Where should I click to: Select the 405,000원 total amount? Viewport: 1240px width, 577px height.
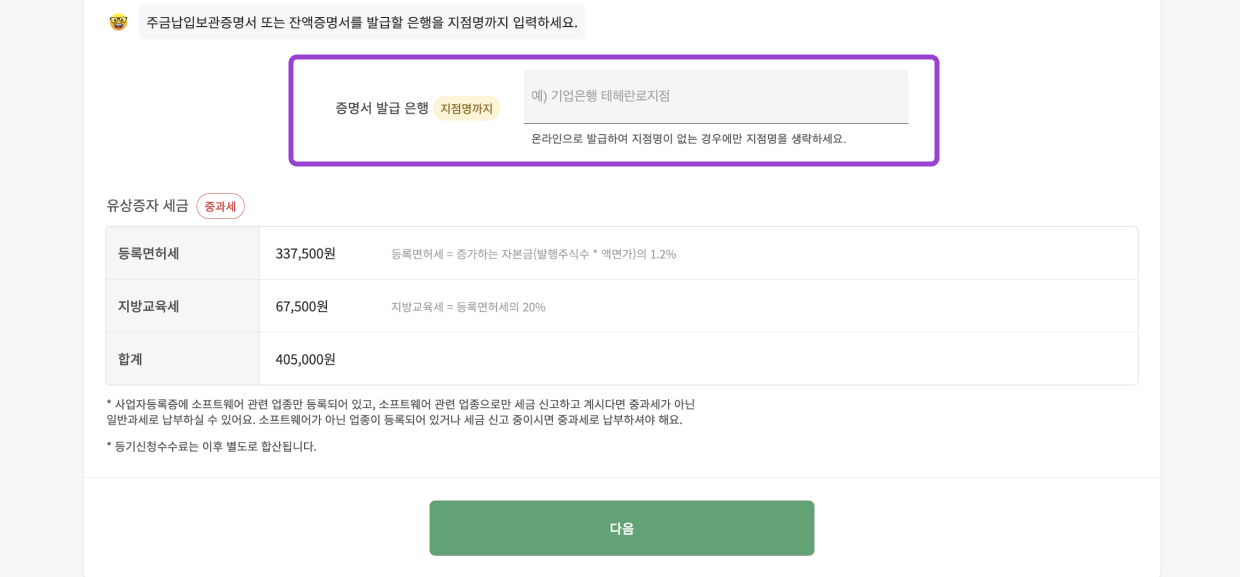[x=305, y=359]
